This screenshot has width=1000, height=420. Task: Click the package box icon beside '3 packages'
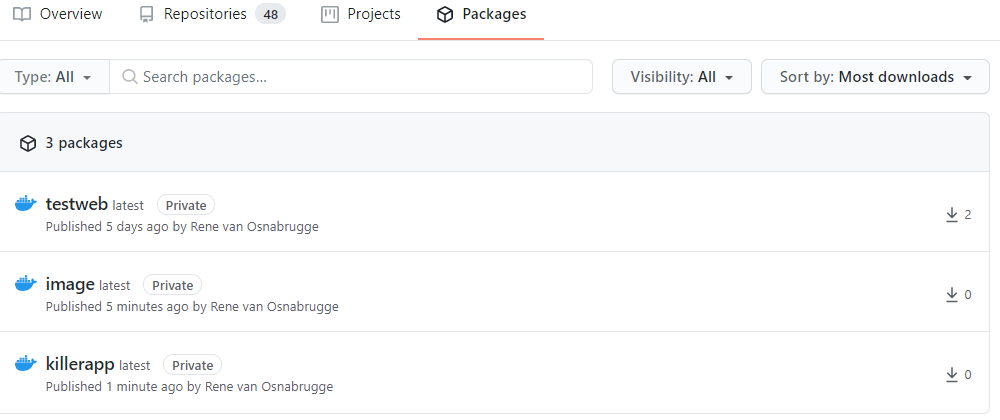[28, 143]
